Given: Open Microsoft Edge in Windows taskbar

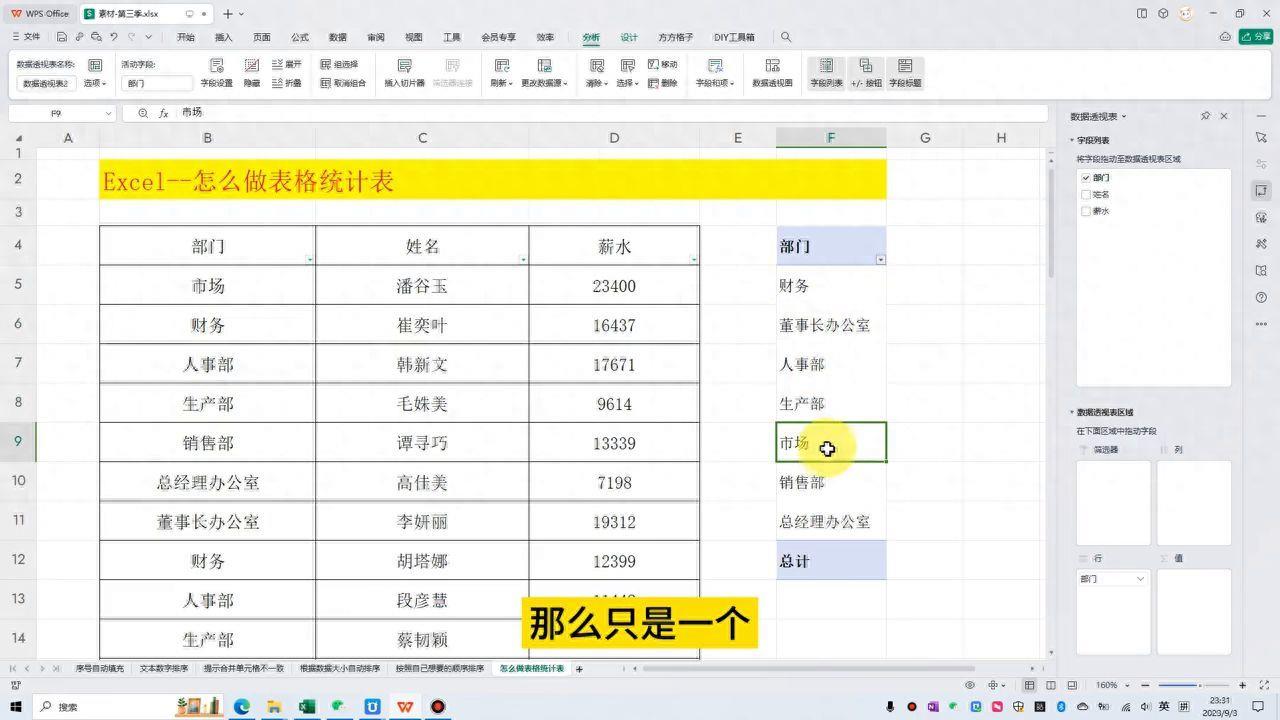Looking at the screenshot, I should pos(241,707).
